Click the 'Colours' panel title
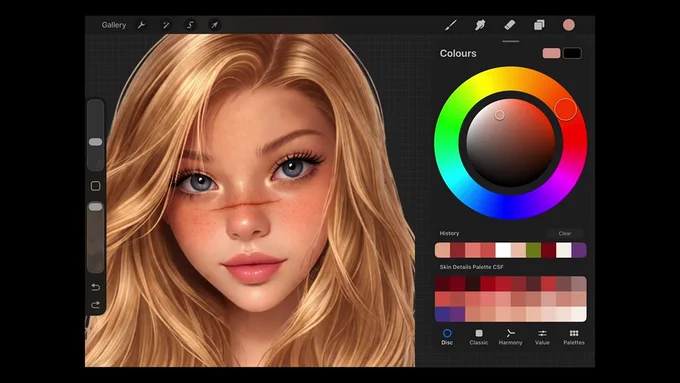The height and width of the screenshot is (383, 680). click(x=458, y=53)
